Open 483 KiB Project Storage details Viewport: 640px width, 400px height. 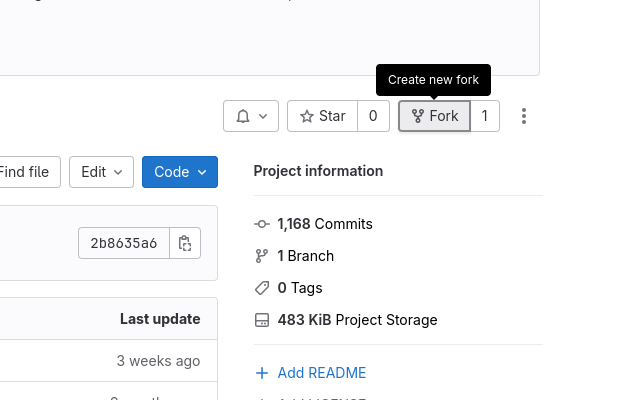tap(358, 320)
